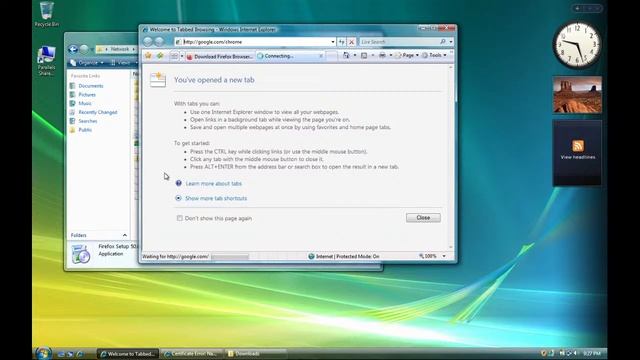Click Explorer window Forward arrow button
640x360 pixels.
[x=84, y=49]
